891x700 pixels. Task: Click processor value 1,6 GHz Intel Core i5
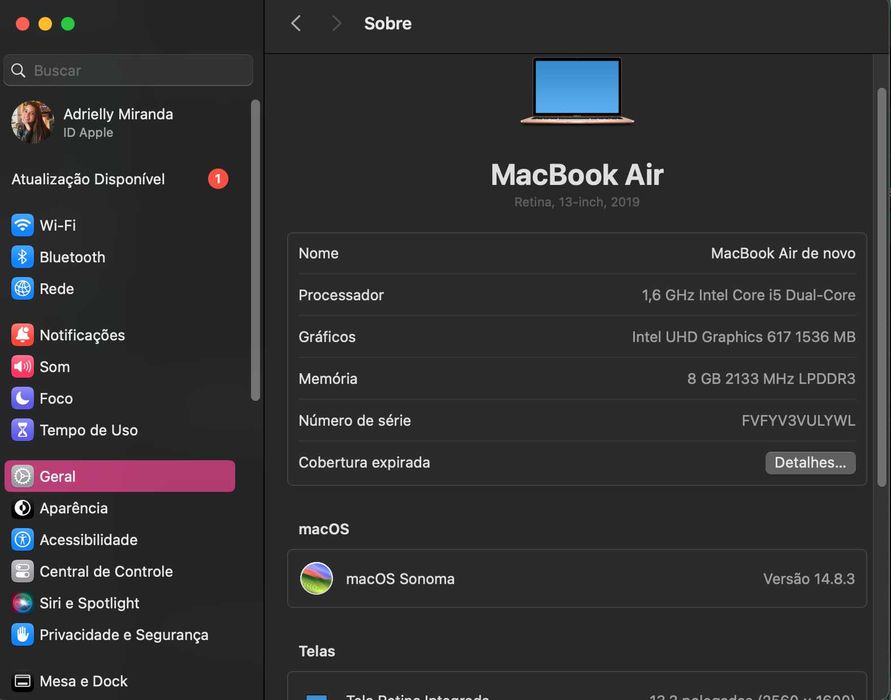coord(748,295)
